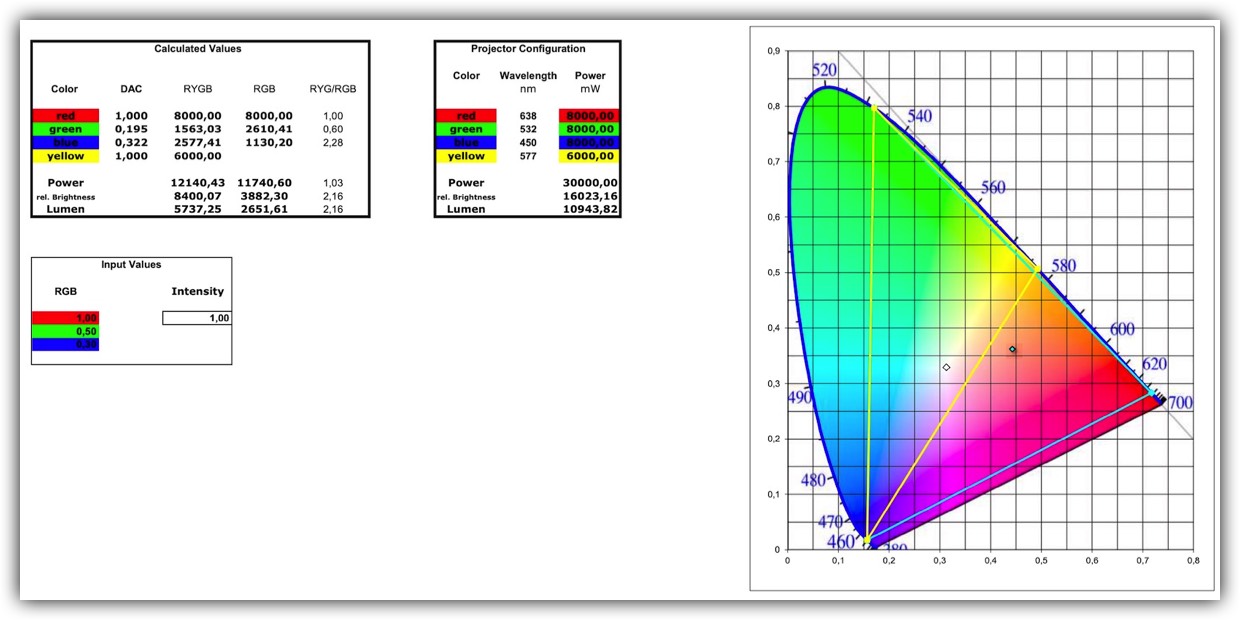Select the RYG/RGB ratio 2,28 for blue

tap(333, 143)
